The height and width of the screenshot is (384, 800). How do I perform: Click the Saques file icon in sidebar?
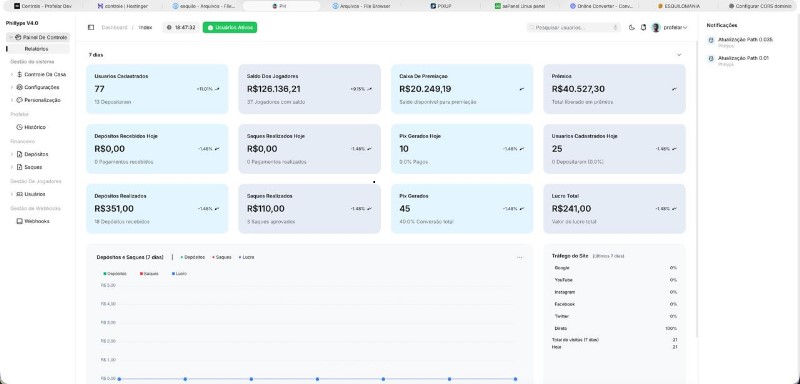(x=19, y=167)
